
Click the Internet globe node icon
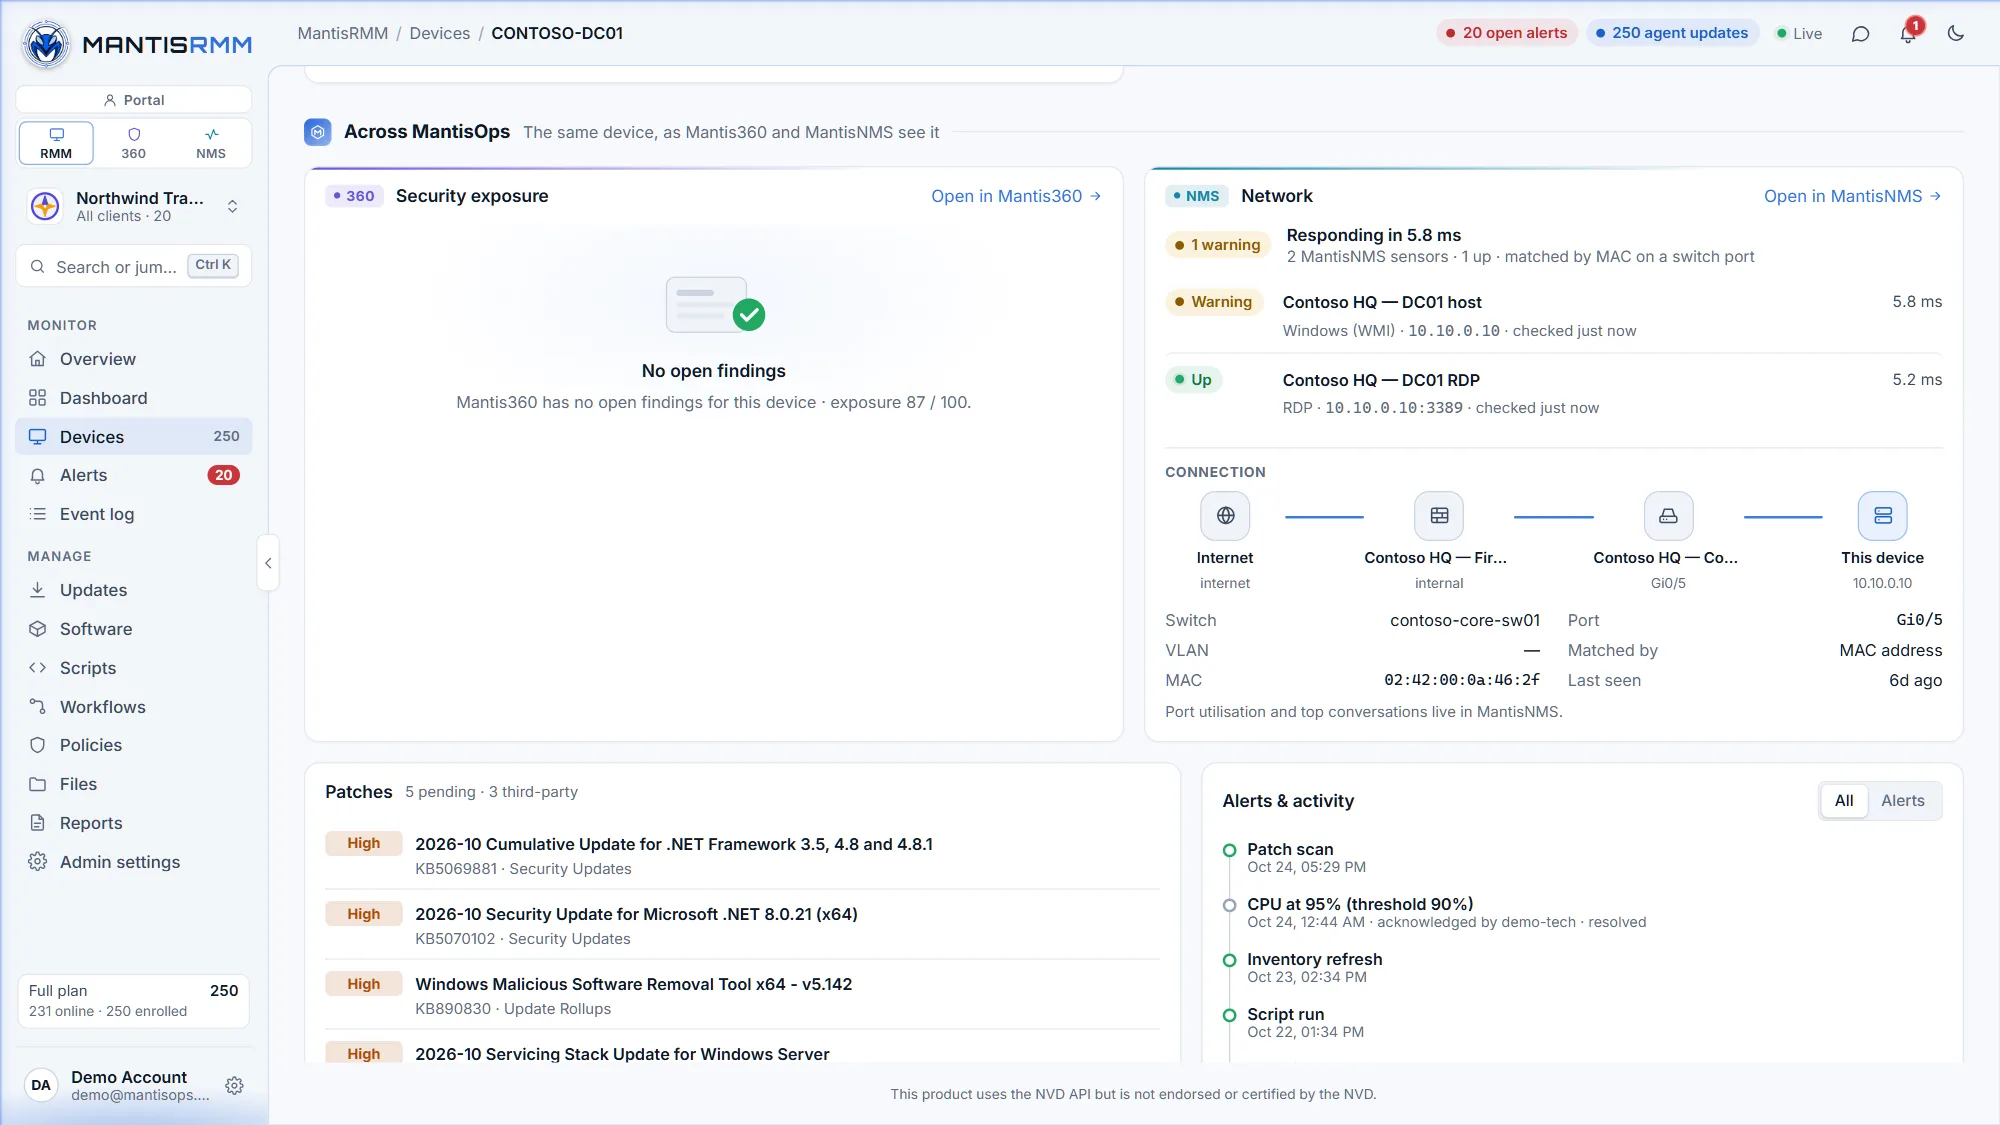(x=1225, y=516)
